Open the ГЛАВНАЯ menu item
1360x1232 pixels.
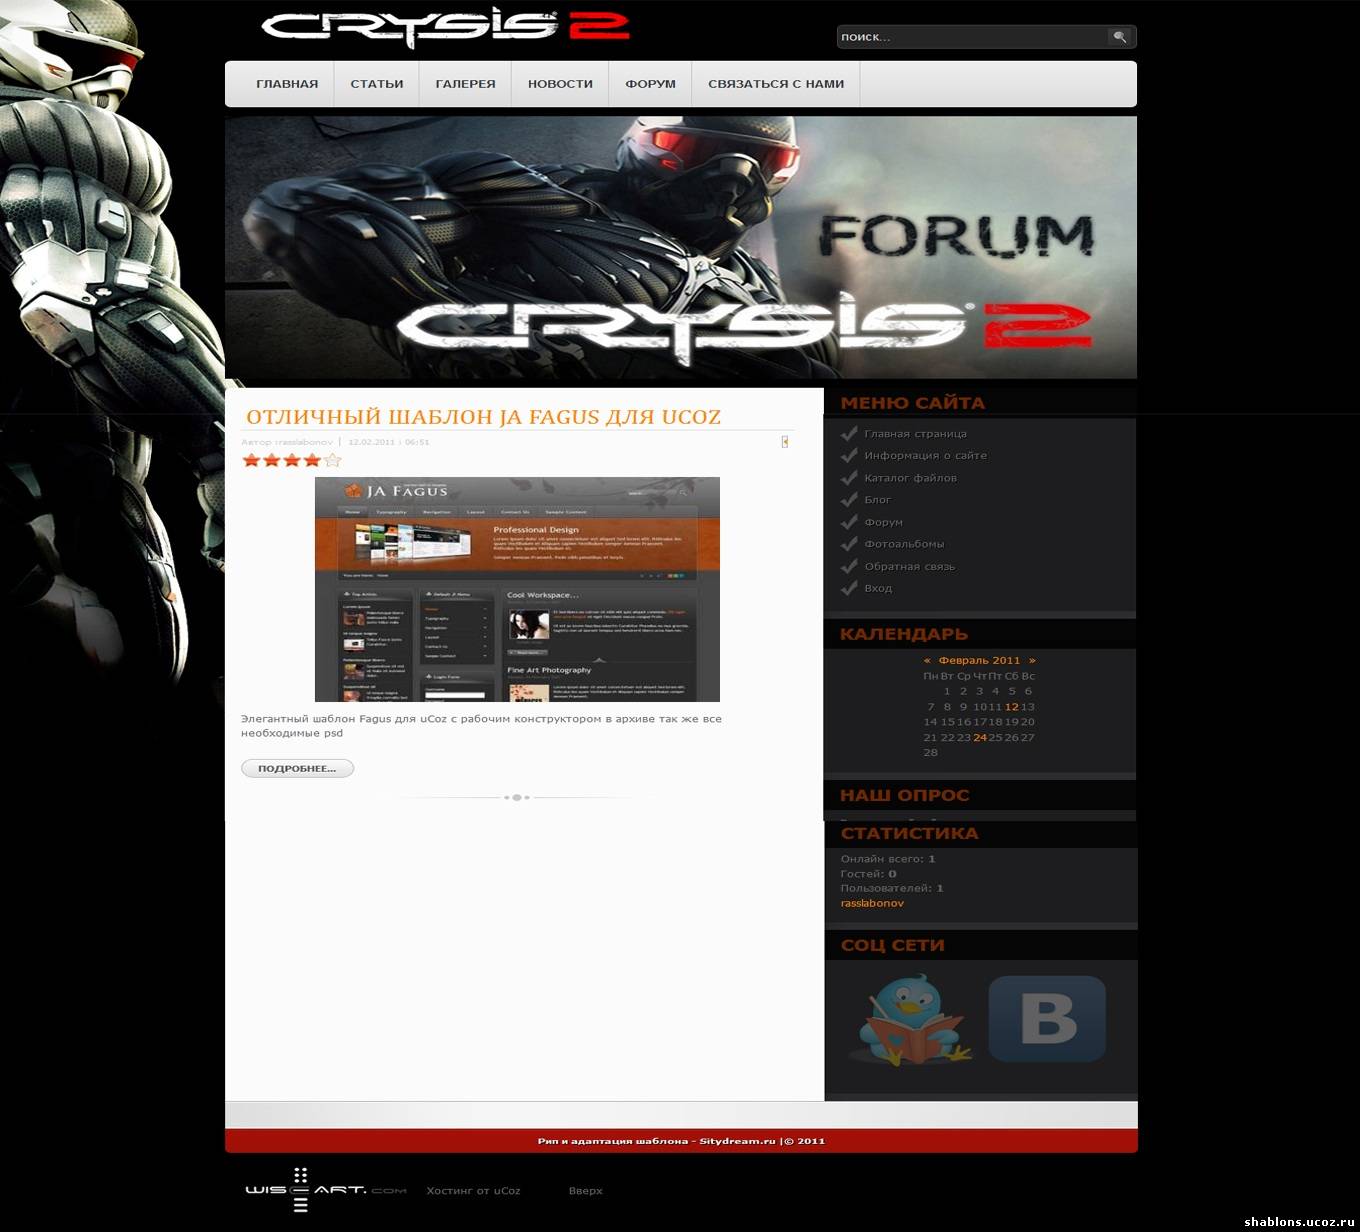click(x=287, y=84)
